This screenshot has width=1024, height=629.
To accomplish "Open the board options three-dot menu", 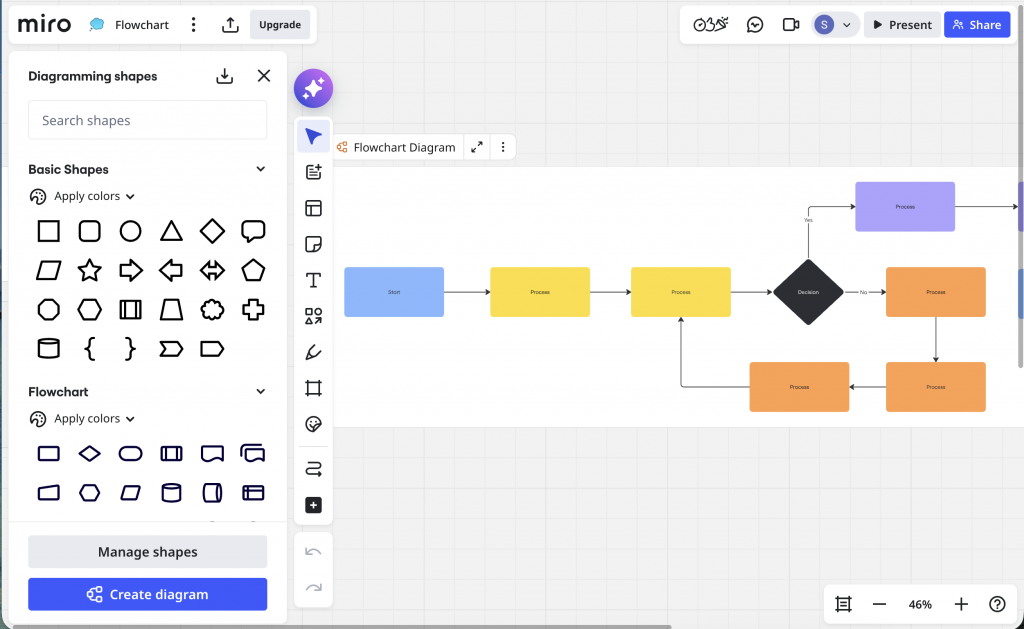I will [193, 24].
